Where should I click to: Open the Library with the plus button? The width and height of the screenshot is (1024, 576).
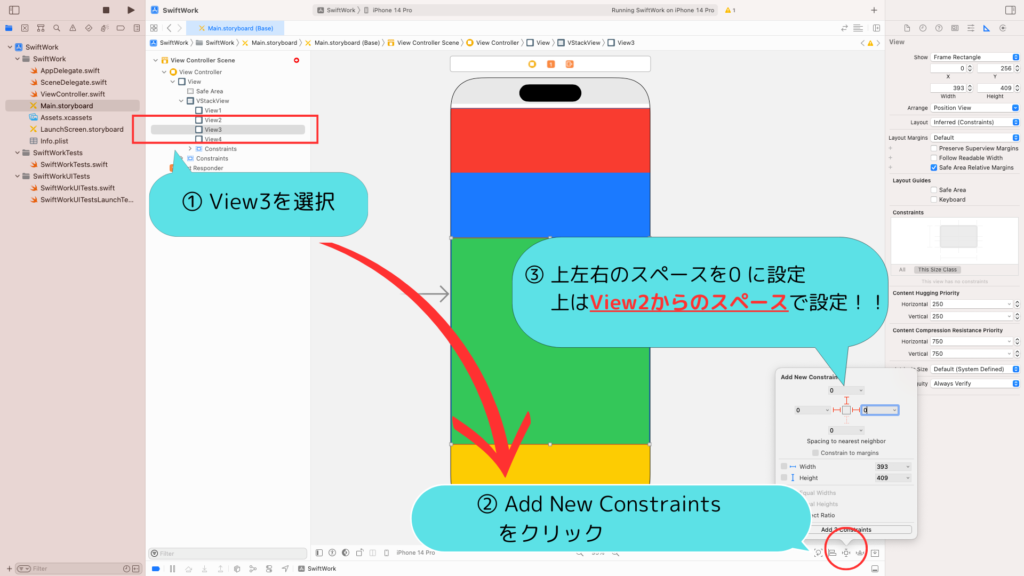pos(874,10)
